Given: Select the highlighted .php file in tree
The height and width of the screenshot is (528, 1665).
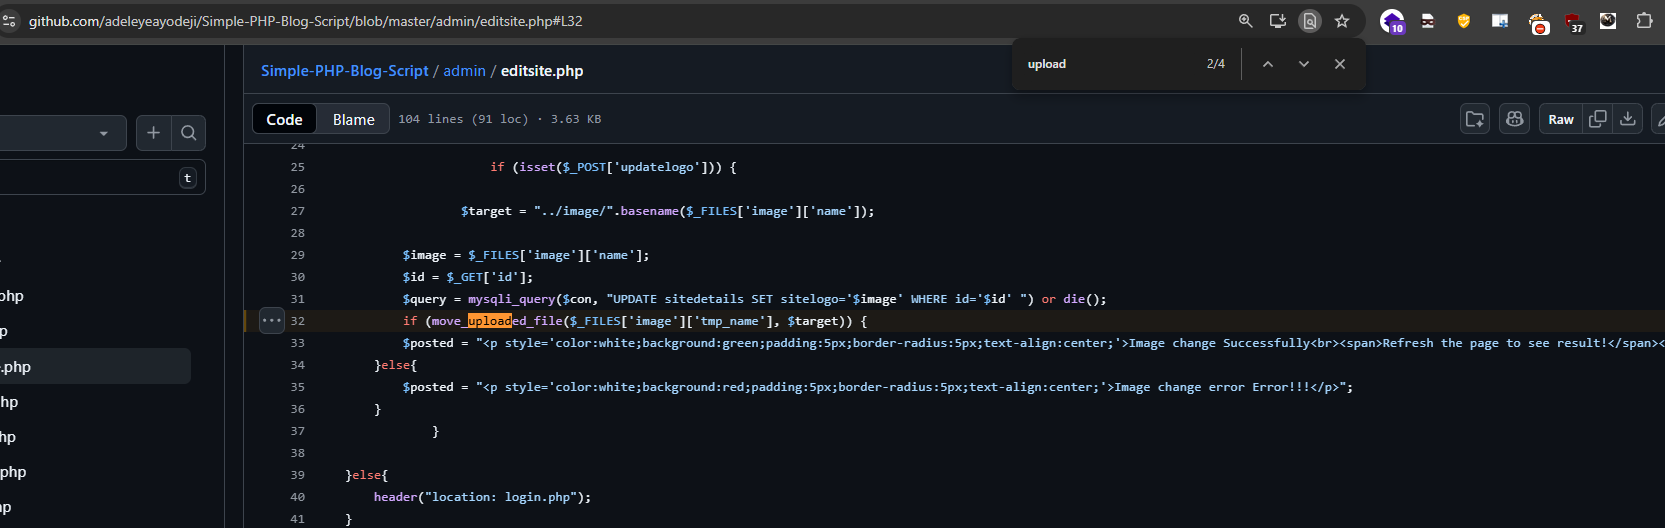Looking at the screenshot, I should 95,366.
